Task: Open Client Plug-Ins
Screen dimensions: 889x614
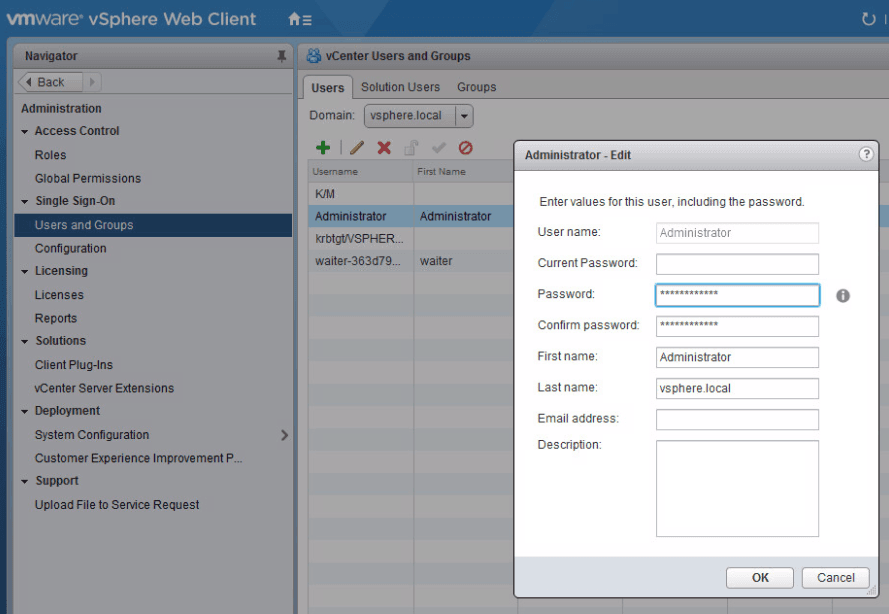Action: (74, 365)
